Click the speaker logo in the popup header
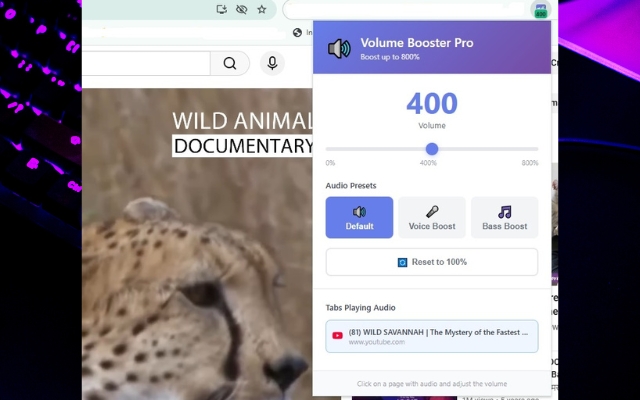 pyautogui.click(x=339, y=49)
